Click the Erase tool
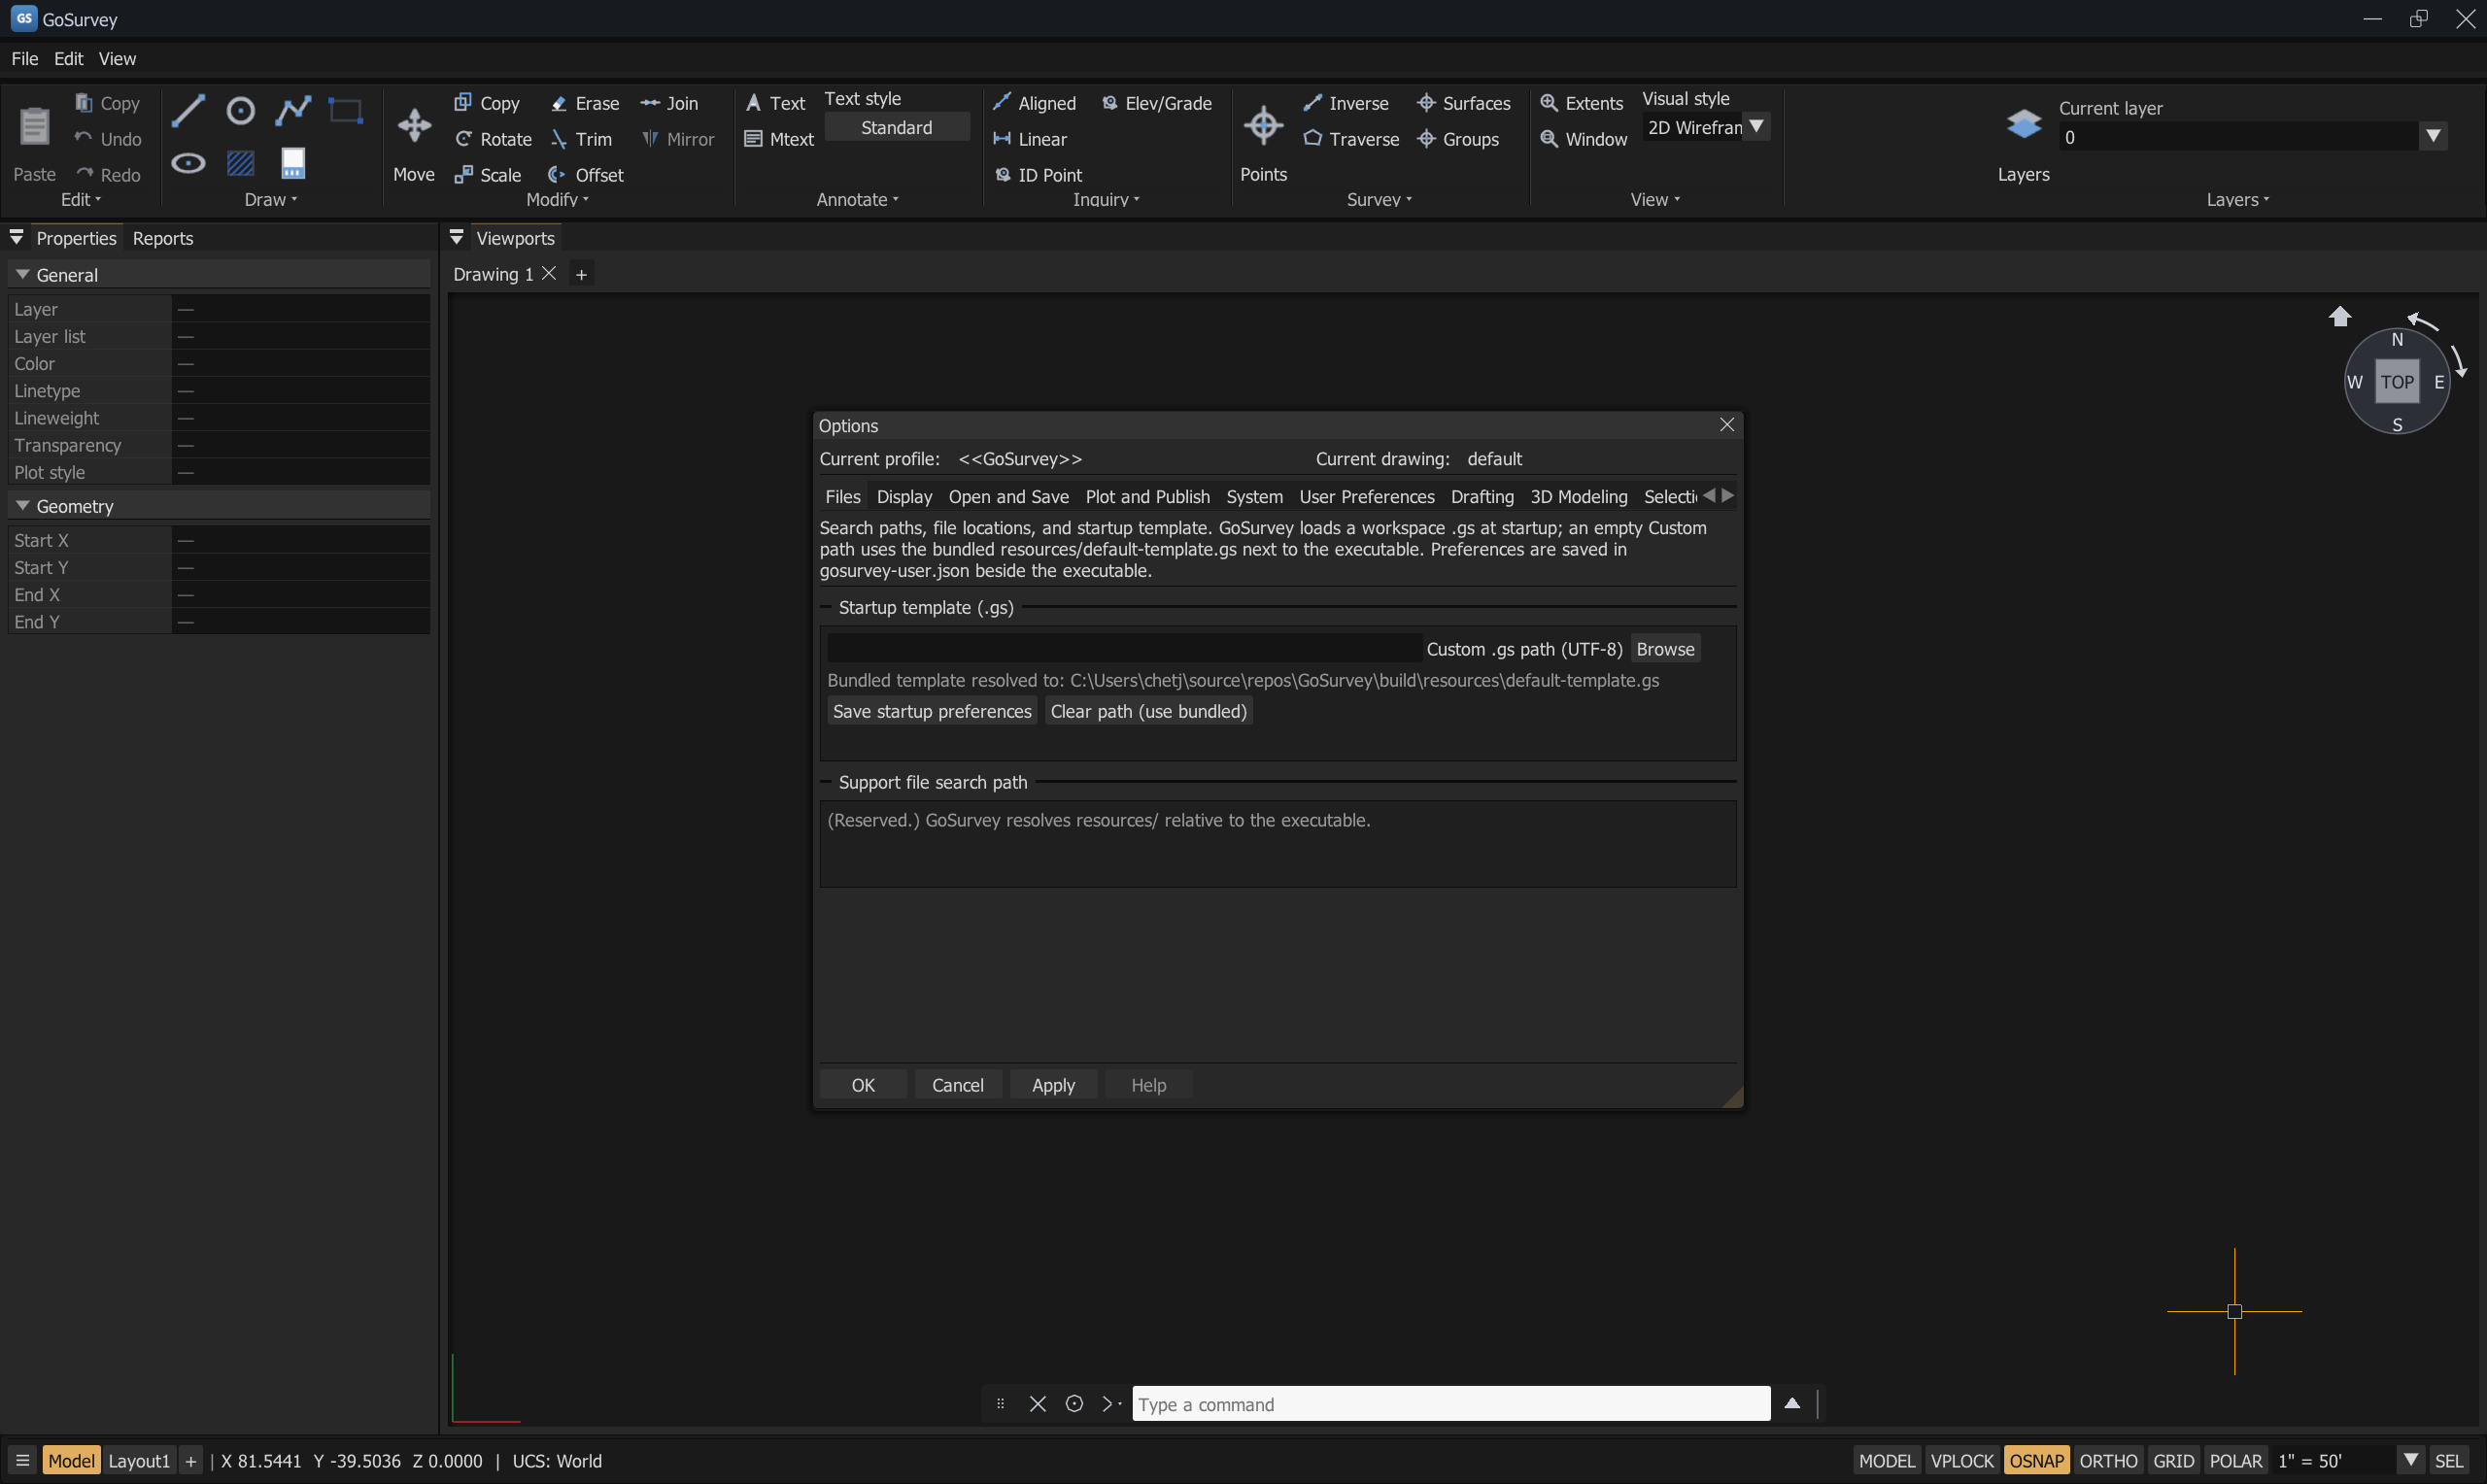 [x=585, y=103]
